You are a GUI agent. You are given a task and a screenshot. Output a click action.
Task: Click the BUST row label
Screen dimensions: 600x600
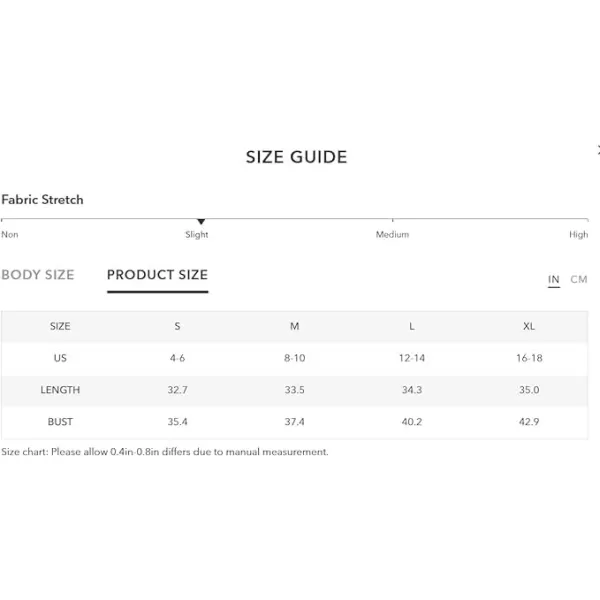[x=60, y=422]
